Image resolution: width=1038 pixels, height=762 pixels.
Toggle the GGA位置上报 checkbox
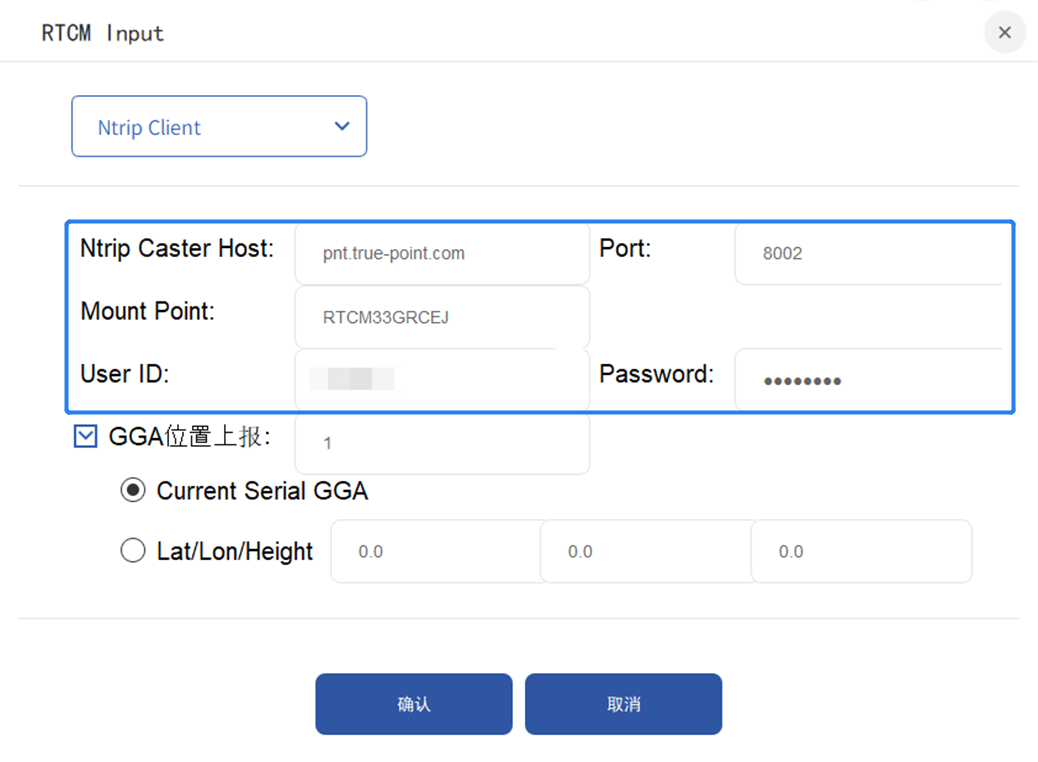point(86,436)
